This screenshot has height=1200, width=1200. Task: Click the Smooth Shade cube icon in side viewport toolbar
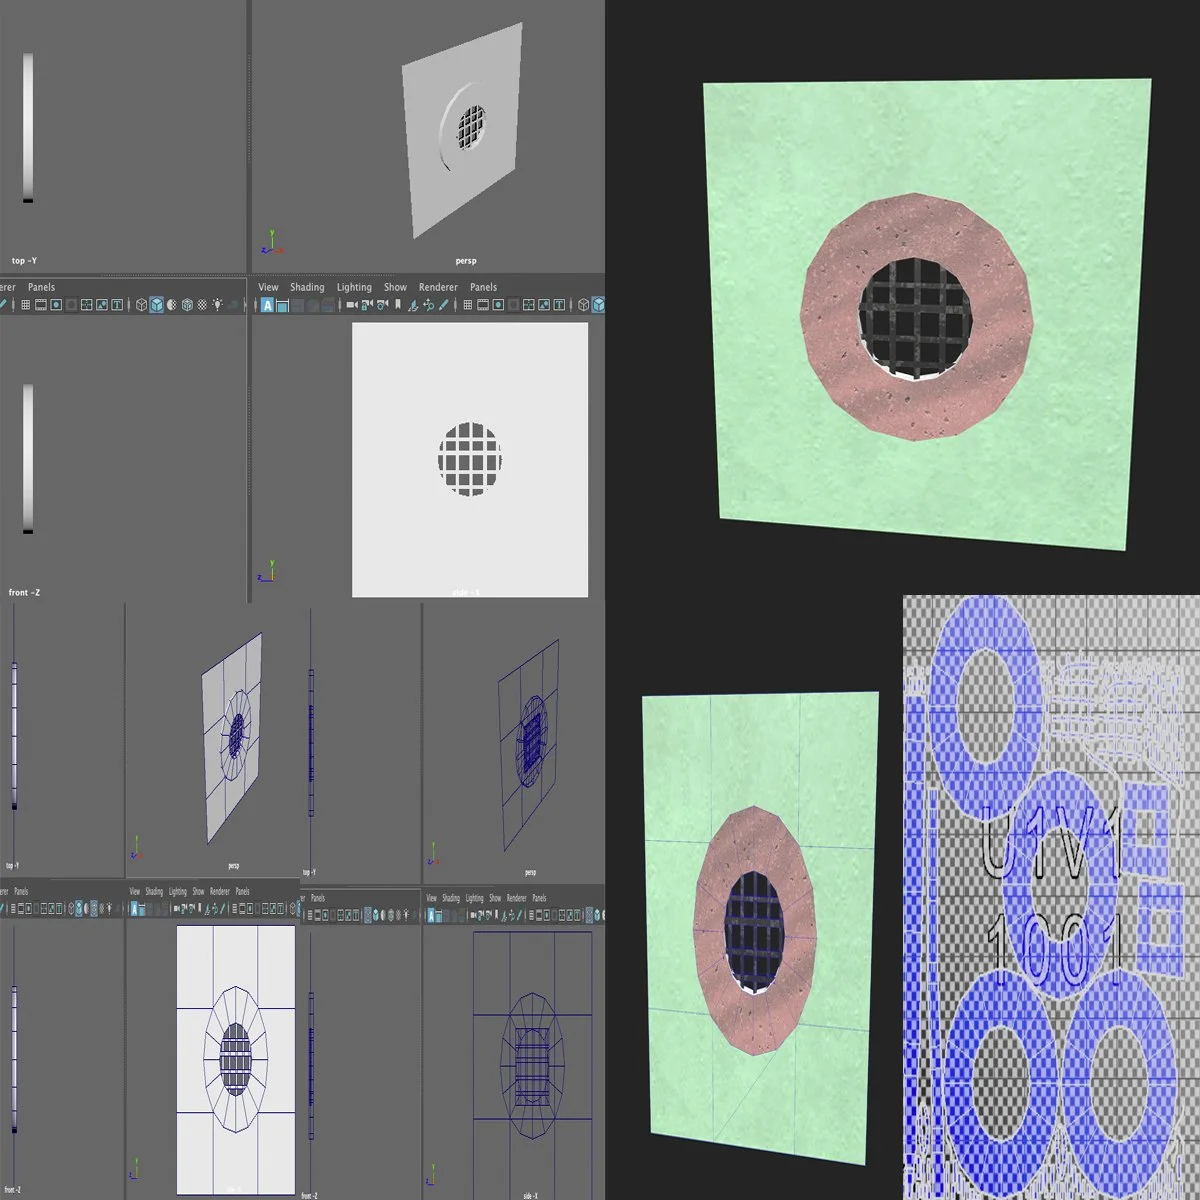coord(598,305)
